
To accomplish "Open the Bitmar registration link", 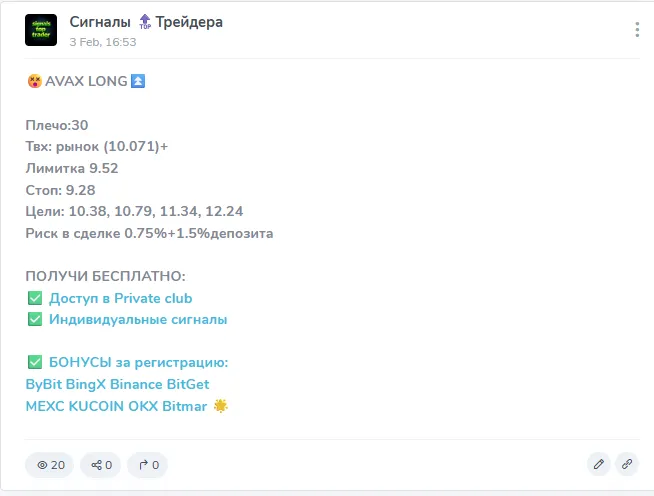I will [185, 406].
